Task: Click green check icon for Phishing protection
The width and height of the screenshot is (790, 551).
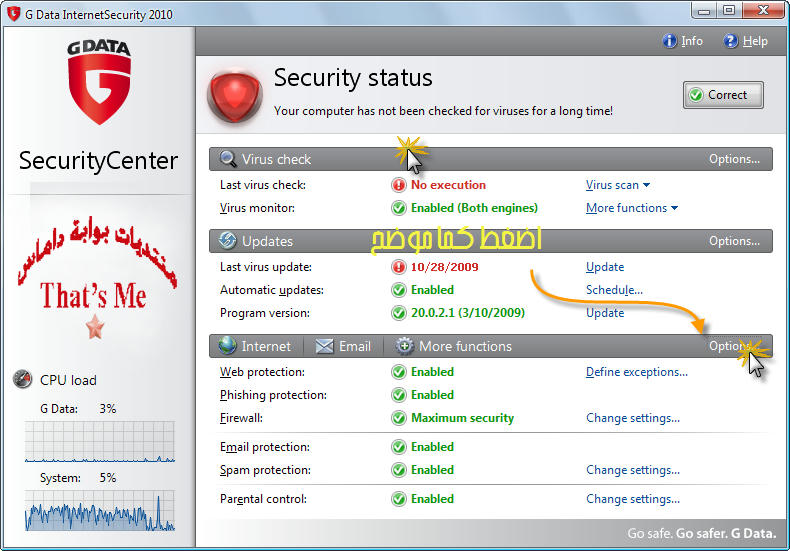Action: tap(399, 395)
